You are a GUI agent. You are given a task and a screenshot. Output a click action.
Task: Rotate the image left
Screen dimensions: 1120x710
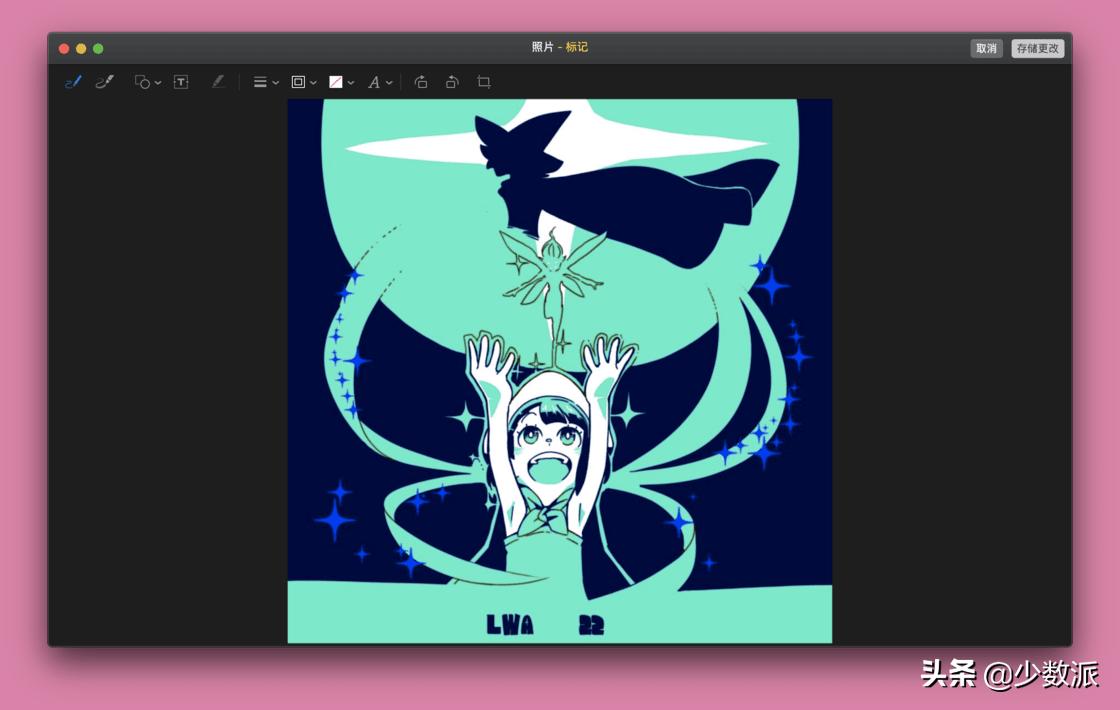[x=421, y=82]
